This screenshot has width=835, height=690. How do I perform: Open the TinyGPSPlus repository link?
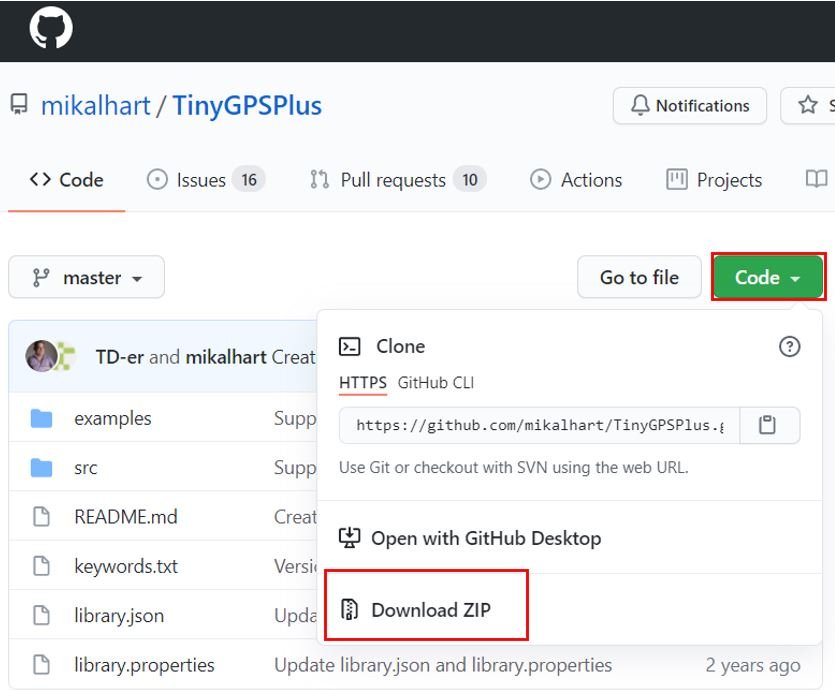pyautogui.click(x=247, y=105)
